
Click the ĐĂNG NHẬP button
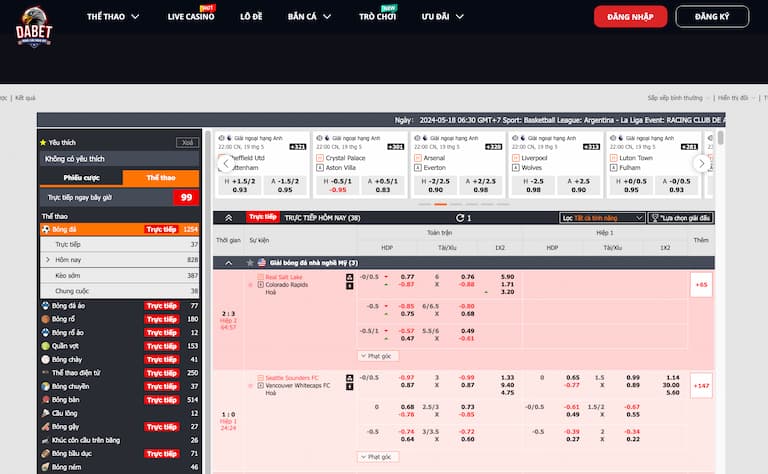point(630,17)
